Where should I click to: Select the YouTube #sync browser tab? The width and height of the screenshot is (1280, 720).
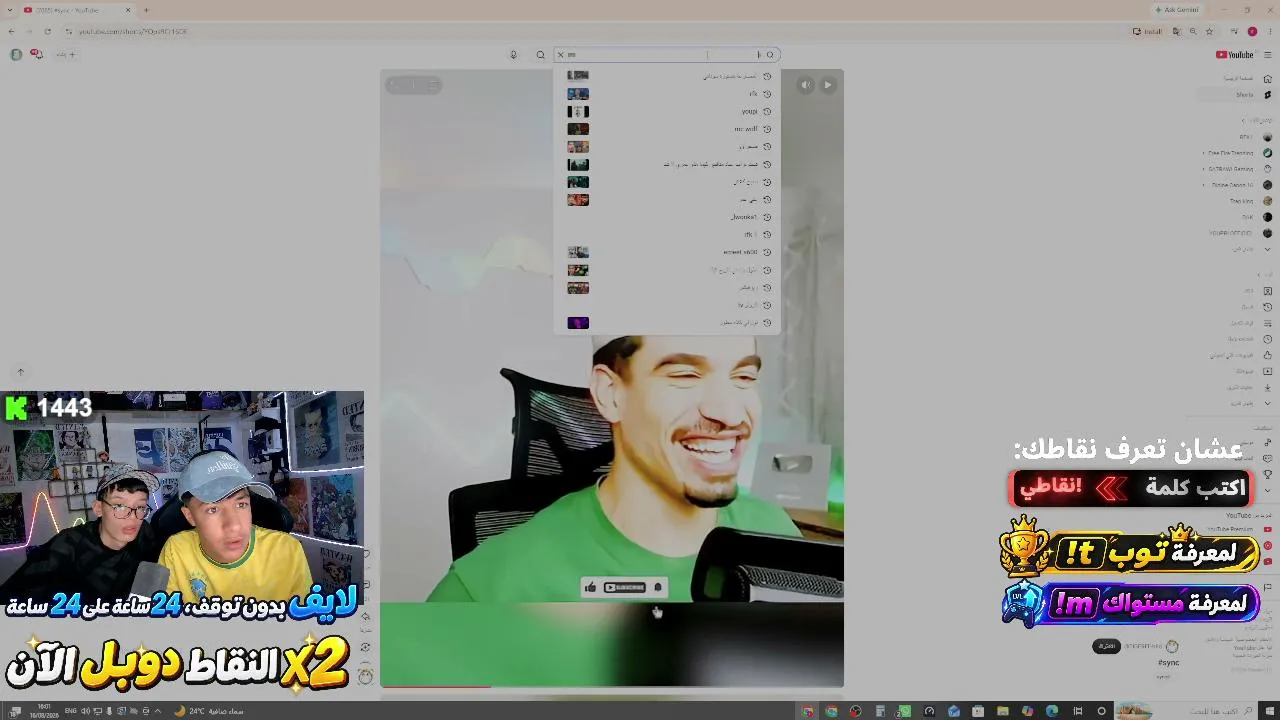click(x=76, y=10)
